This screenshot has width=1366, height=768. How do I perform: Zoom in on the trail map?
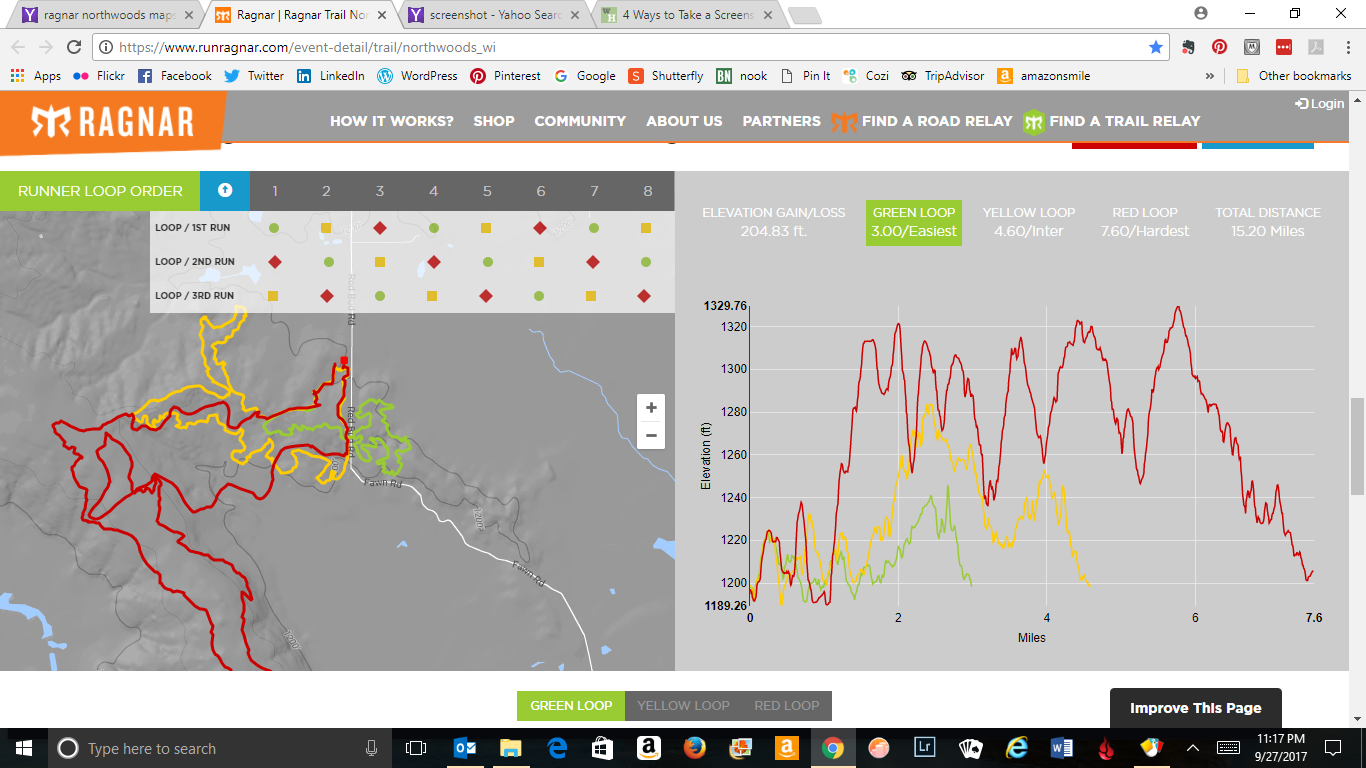point(651,408)
